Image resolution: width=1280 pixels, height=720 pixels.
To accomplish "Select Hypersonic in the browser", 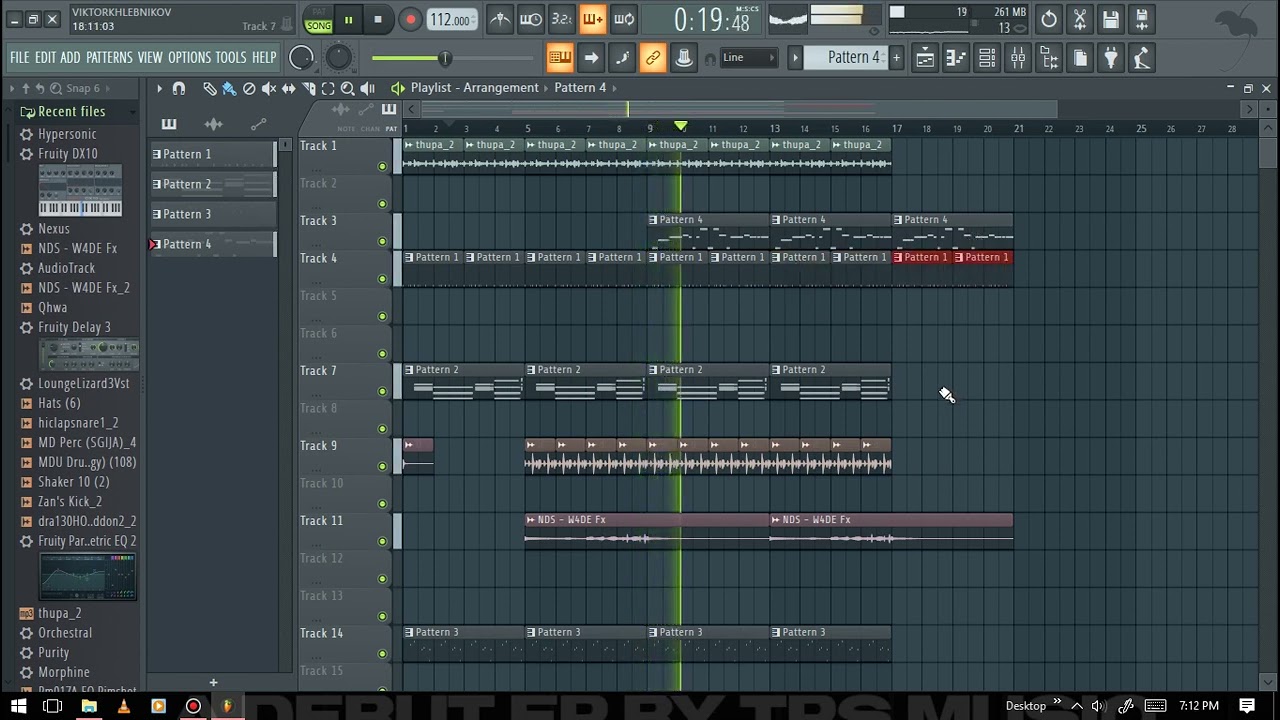I will click(x=67, y=134).
